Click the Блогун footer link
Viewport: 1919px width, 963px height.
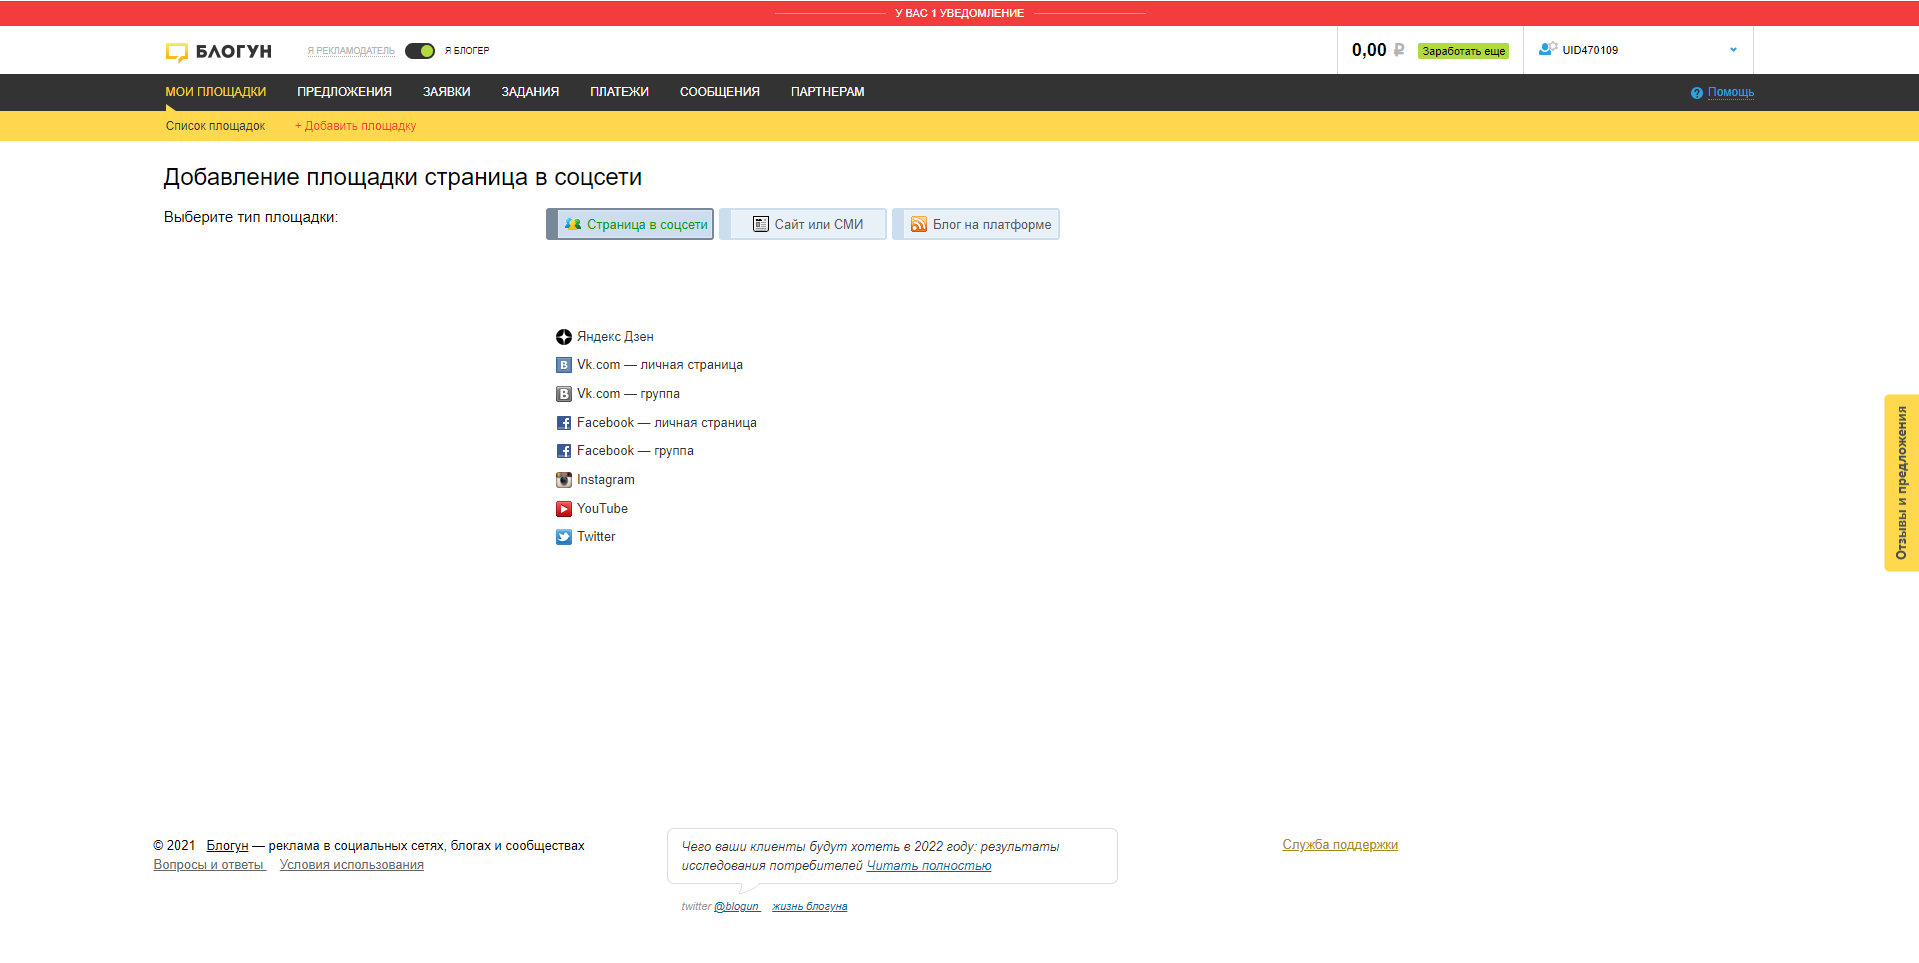(227, 846)
